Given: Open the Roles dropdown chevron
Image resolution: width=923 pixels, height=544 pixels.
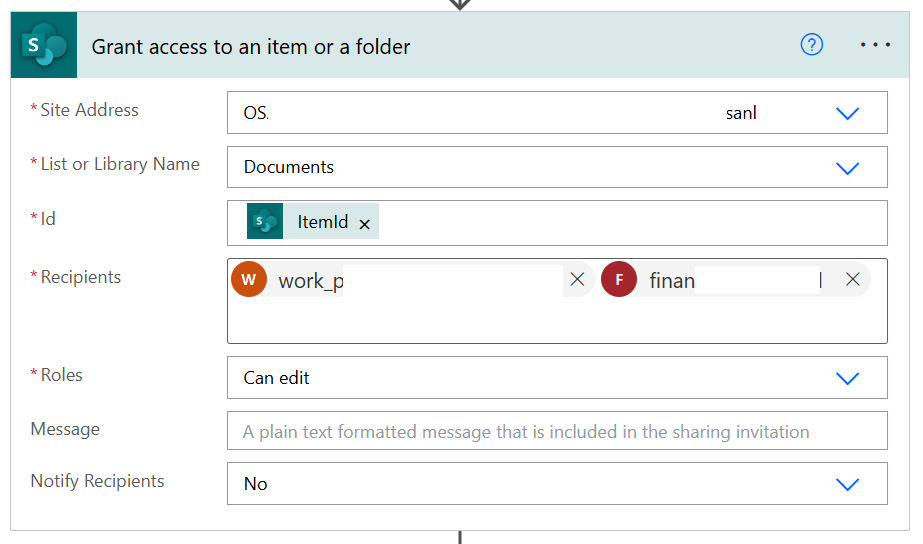Looking at the screenshot, I should pyautogui.click(x=847, y=378).
